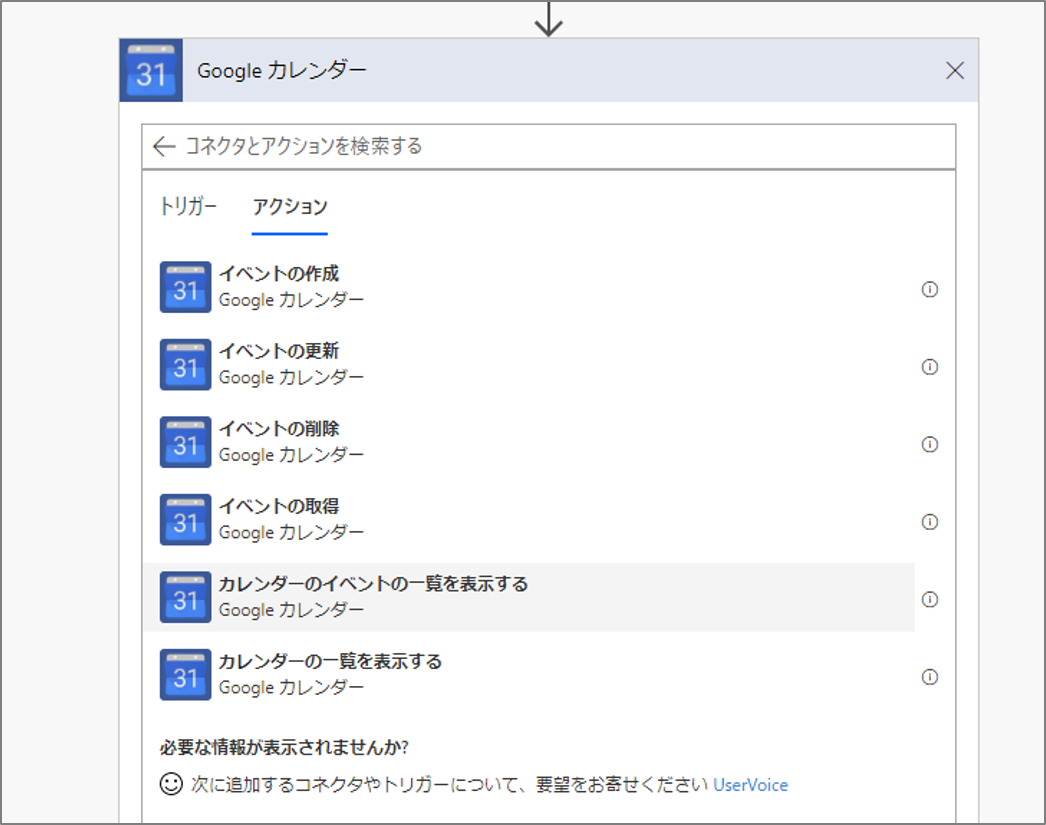1046x825 pixels.
Task: Show info for カレンダーの一覧を表示する action
Action: tap(929, 677)
